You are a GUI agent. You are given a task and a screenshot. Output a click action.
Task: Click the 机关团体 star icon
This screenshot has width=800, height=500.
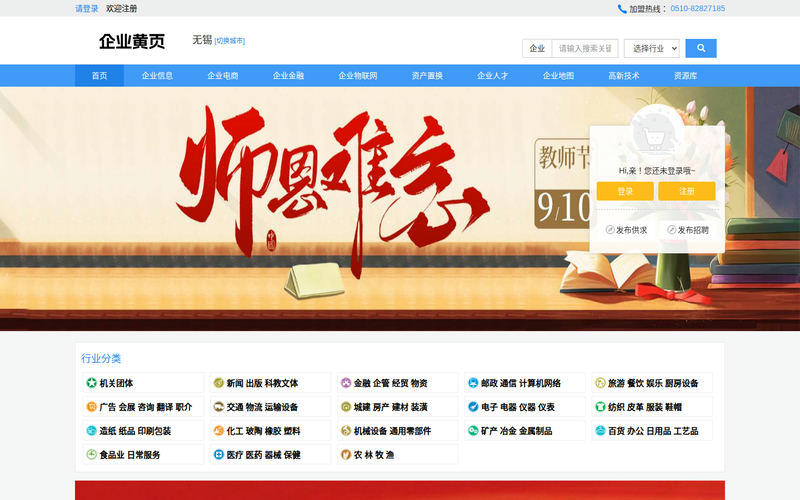pyautogui.click(x=91, y=383)
